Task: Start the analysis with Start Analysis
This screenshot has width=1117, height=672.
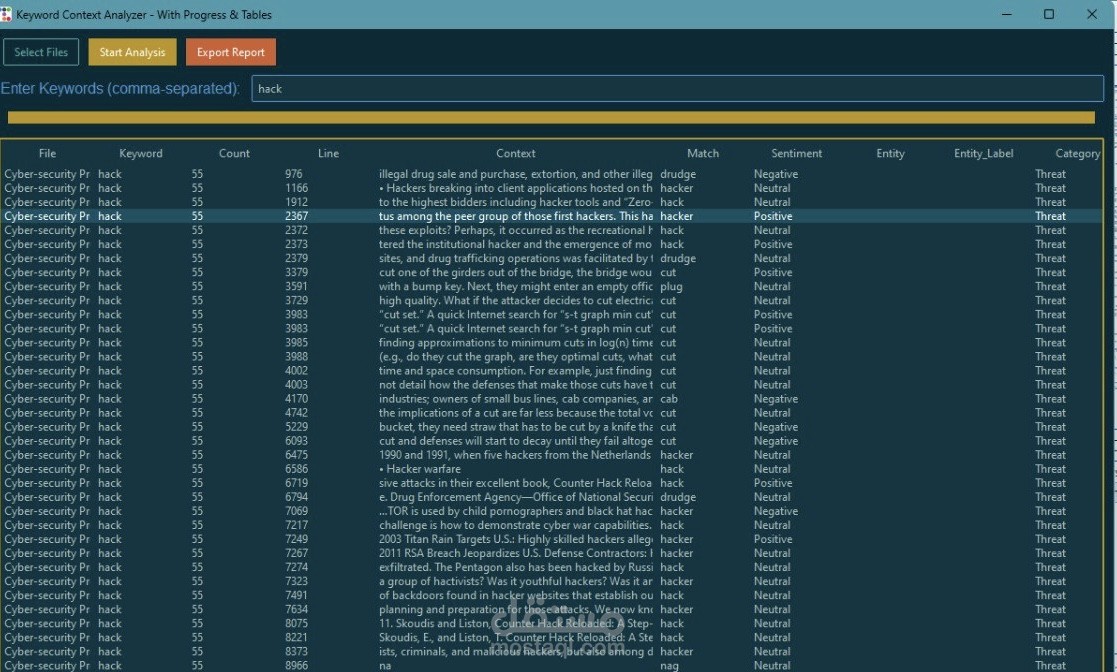Action: 132,52
